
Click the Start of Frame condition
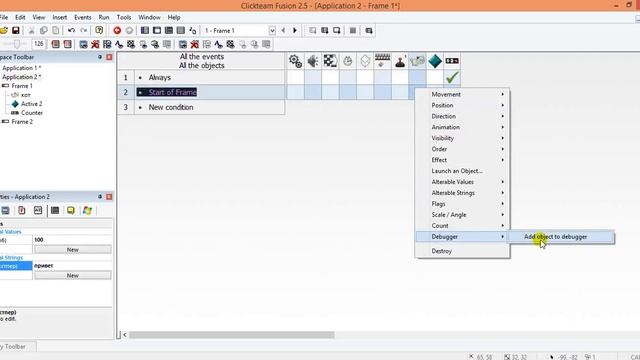(173, 92)
